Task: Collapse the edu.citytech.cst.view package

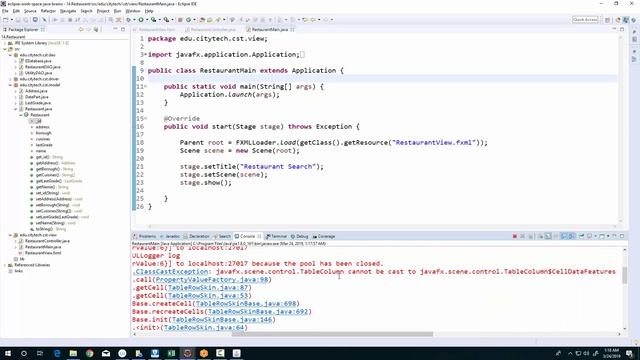Action: (x=10, y=235)
